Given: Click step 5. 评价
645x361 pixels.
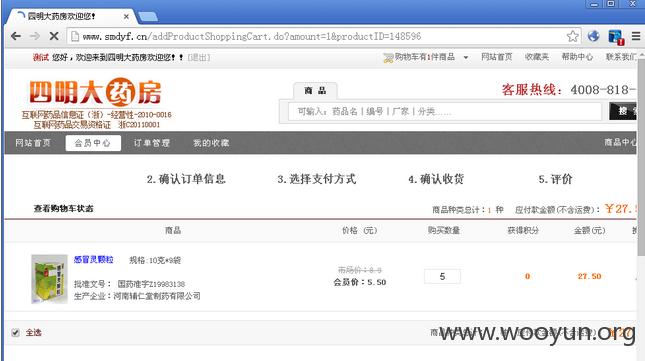Looking at the screenshot, I should tap(555, 179).
